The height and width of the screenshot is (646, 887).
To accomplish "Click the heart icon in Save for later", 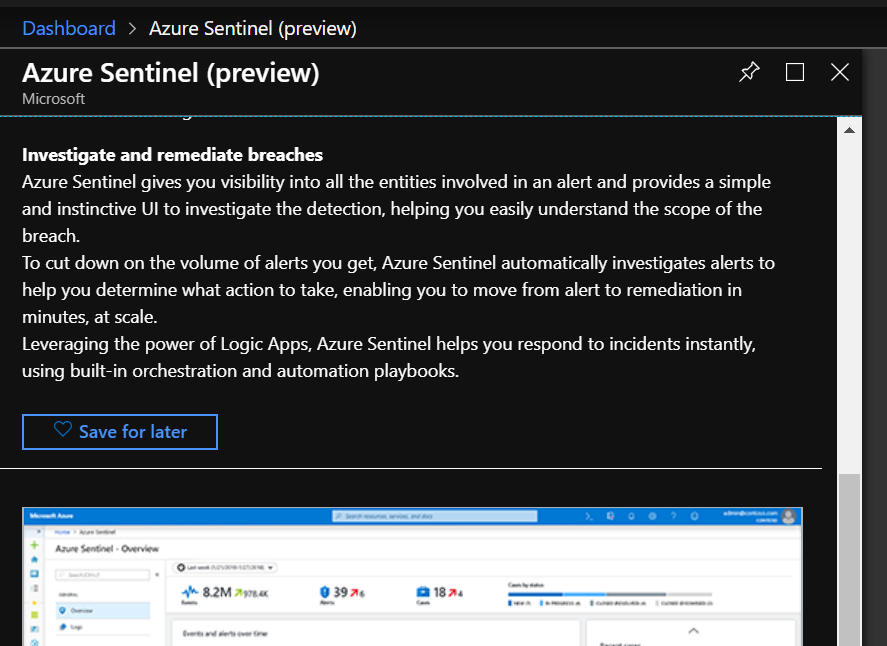I will [x=63, y=431].
